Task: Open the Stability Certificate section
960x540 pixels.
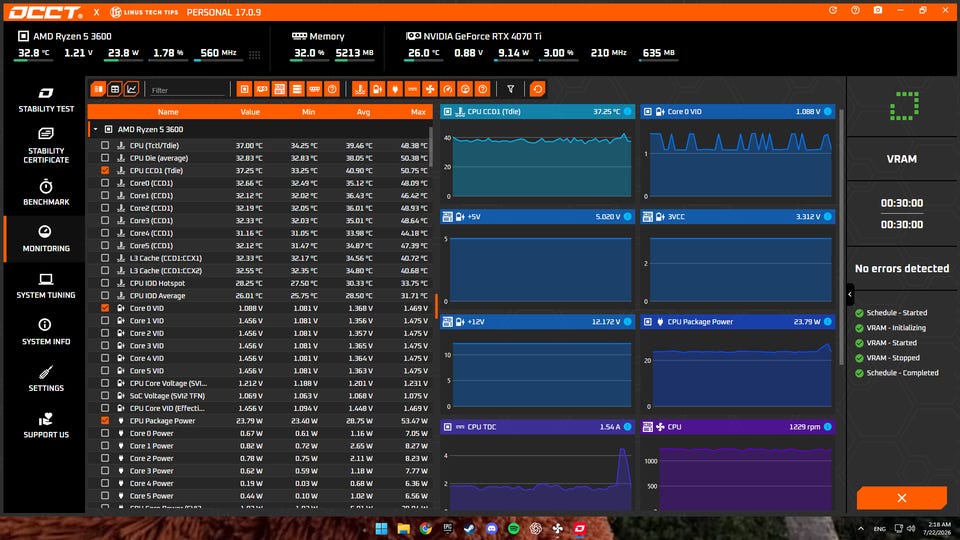Action: point(46,146)
